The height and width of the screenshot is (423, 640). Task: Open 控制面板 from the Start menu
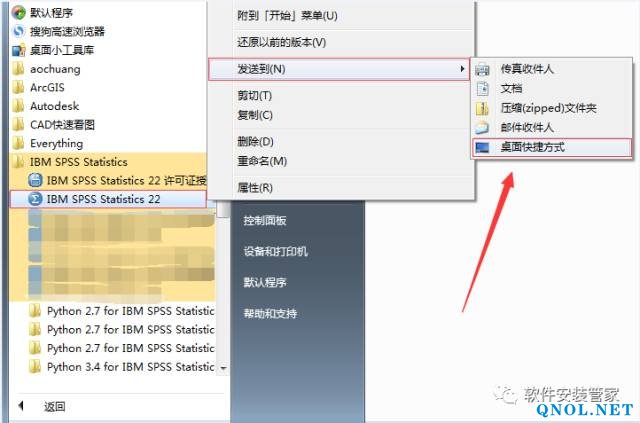click(x=265, y=220)
